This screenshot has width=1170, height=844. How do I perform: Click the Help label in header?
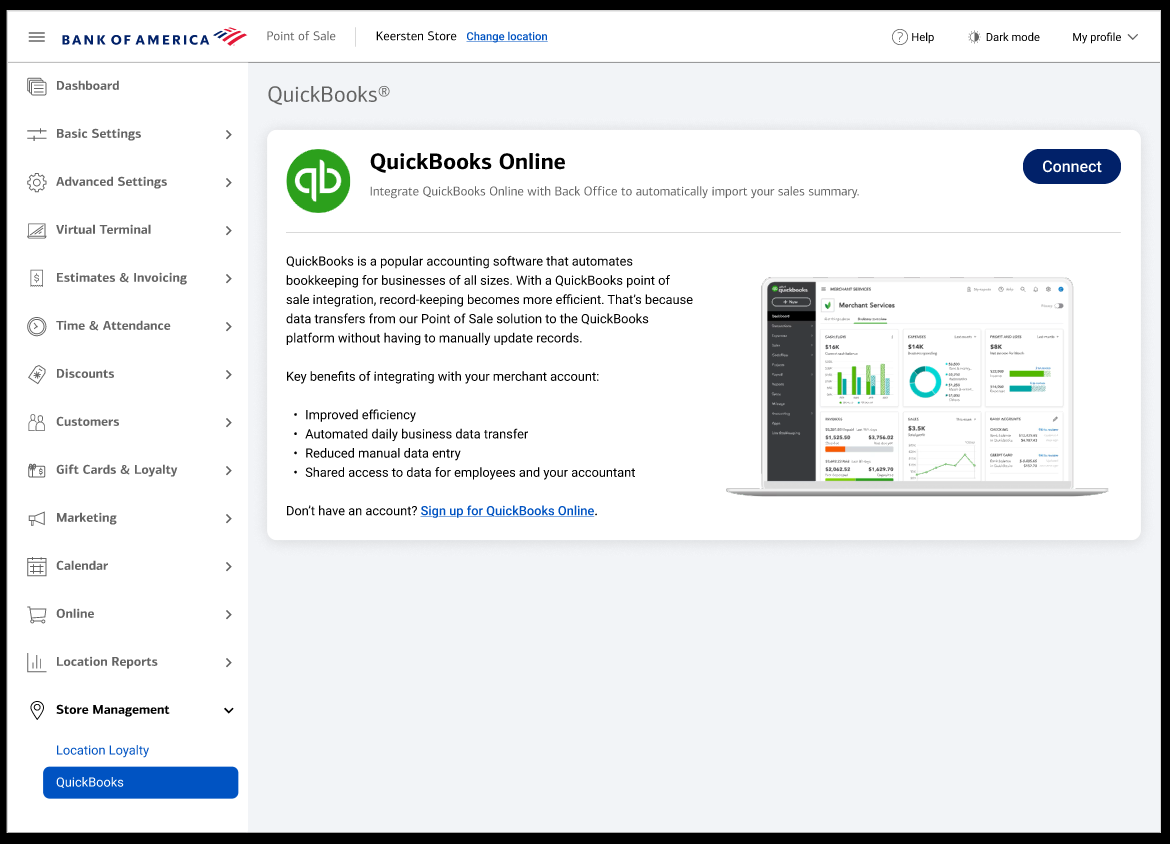click(922, 37)
